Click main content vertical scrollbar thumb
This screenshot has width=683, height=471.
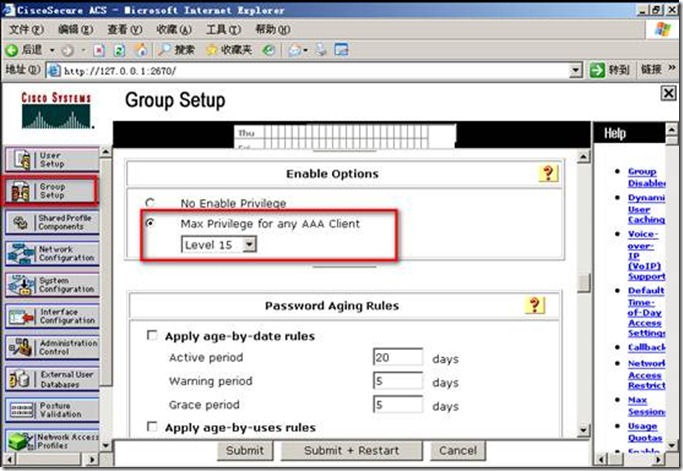(584, 282)
